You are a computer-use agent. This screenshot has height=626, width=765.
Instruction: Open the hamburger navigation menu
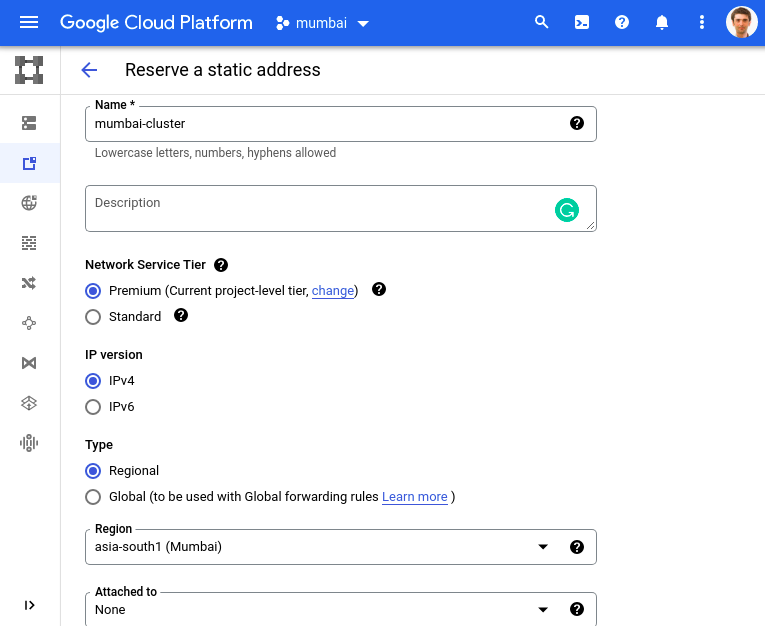[x=29, y=22]
